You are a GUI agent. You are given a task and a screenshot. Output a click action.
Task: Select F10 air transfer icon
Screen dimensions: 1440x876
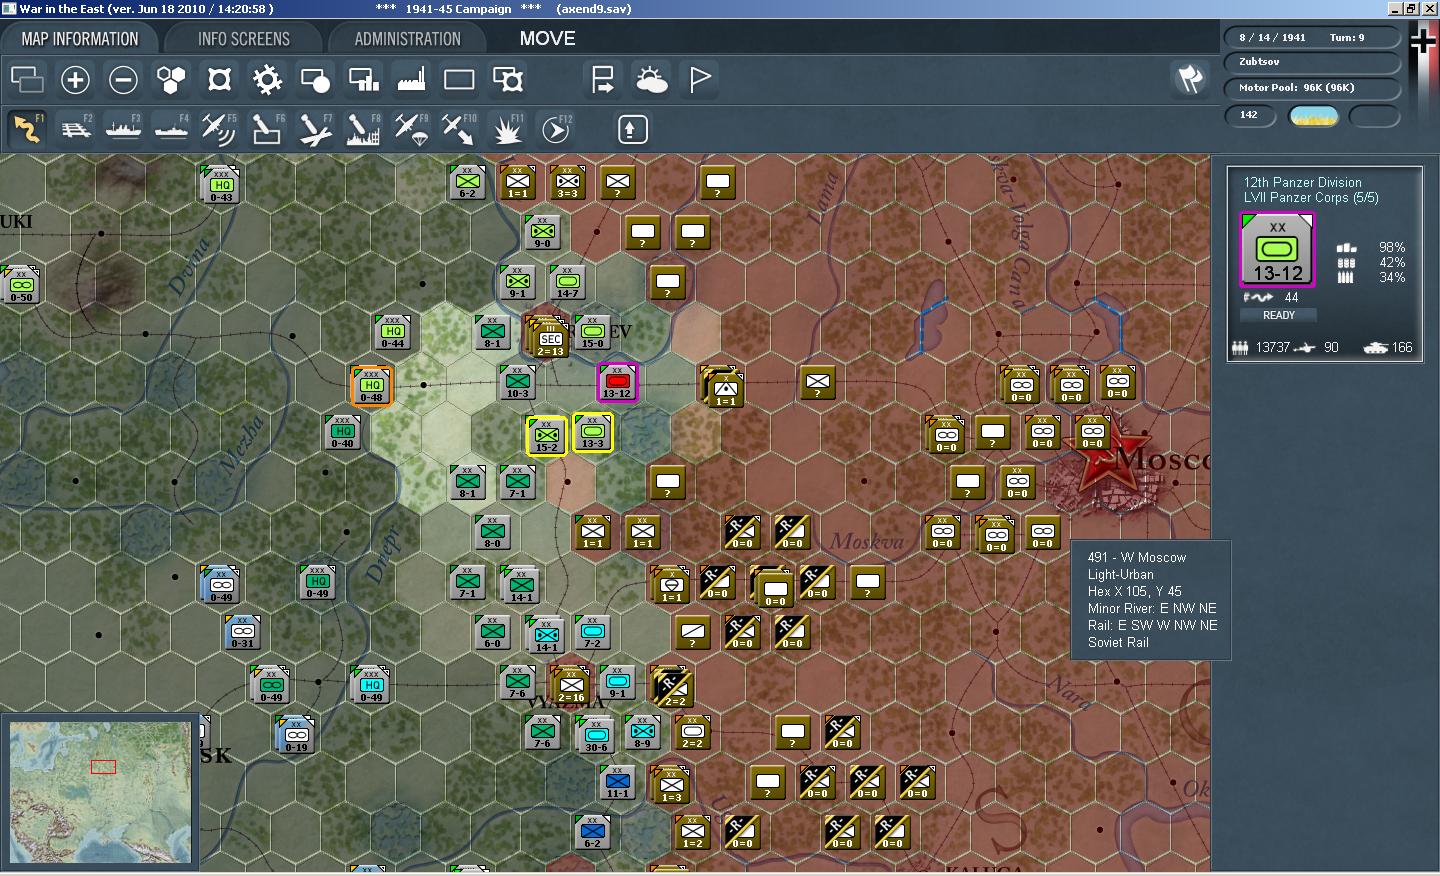(x=459, y=129)
